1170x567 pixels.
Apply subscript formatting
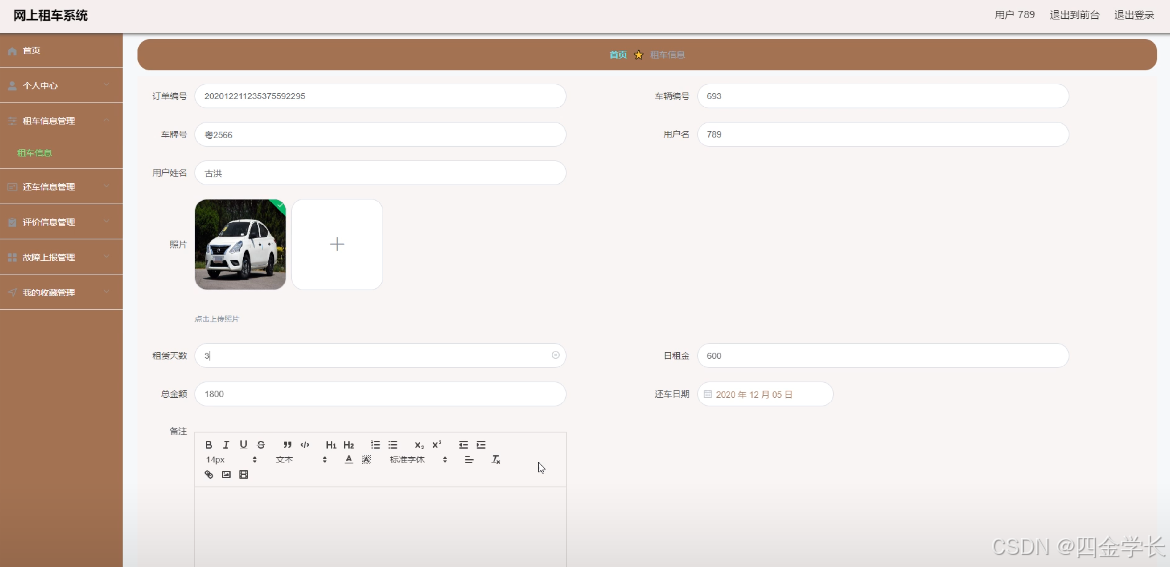[419, 445]
